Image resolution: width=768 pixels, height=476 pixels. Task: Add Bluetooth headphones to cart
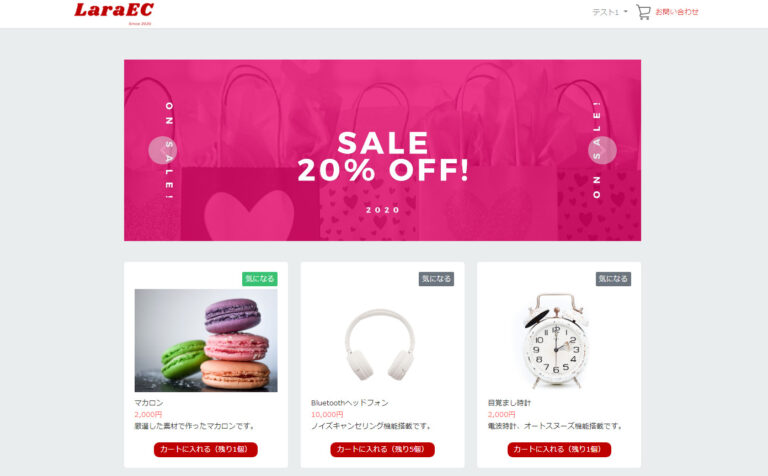click(382, 449)
